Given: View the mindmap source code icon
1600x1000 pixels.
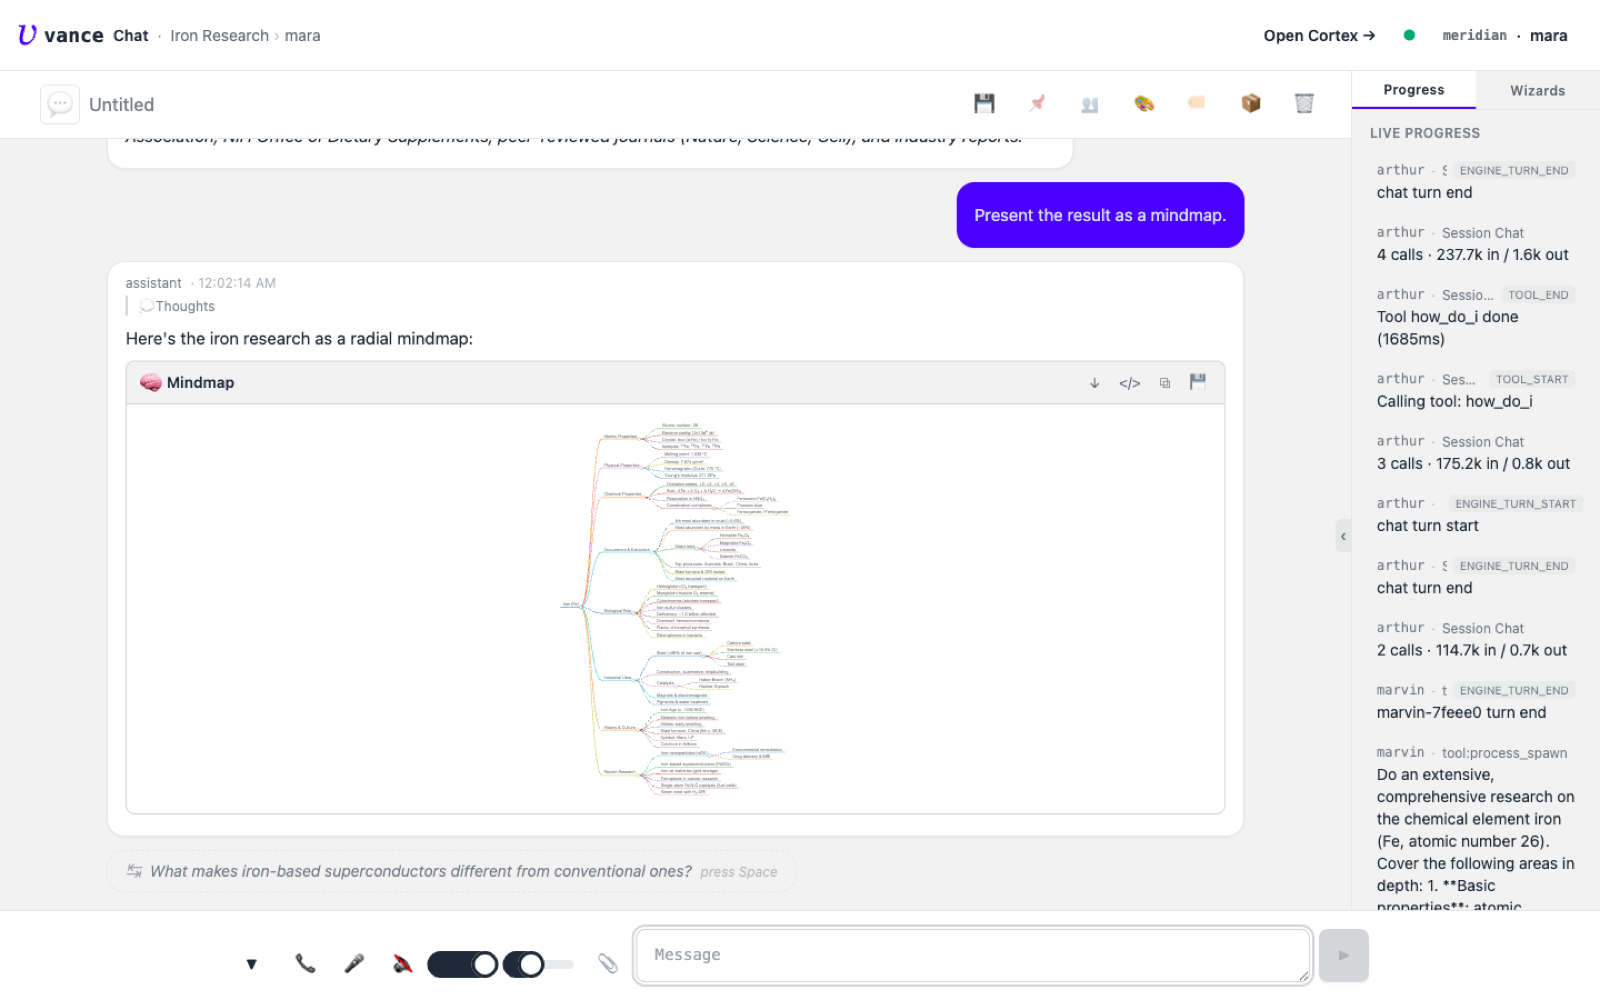Looking at the screenshot, I should [x=1130, y=383].
